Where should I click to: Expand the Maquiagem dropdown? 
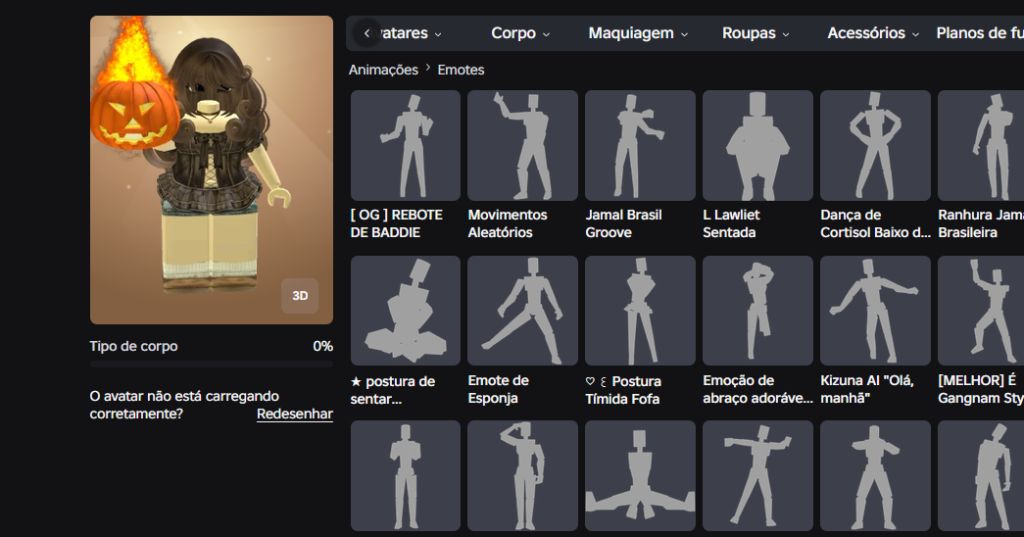pyautogui.click(x=638, y=33)
